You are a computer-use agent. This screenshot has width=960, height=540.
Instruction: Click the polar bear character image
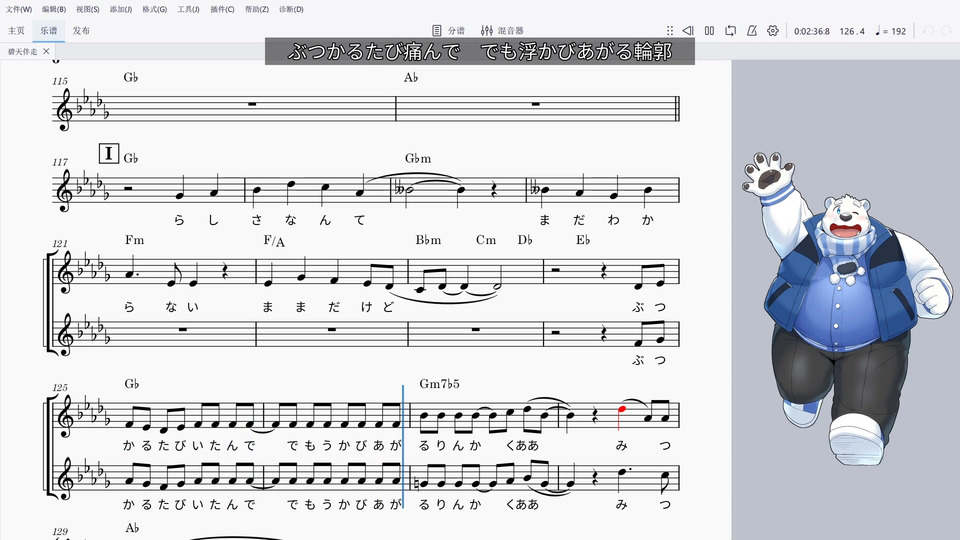(850, 309)
